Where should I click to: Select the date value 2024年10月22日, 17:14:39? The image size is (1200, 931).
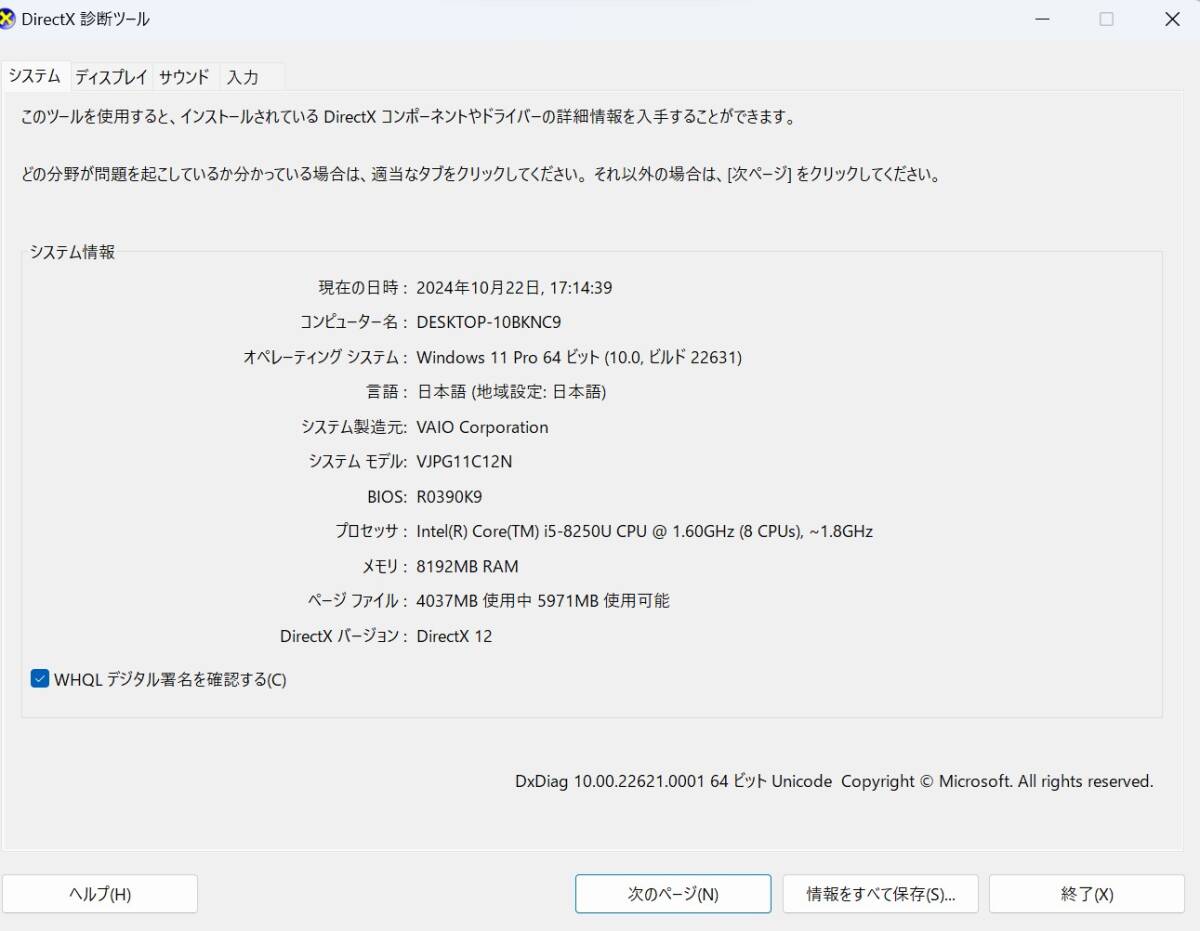(514, 288)
